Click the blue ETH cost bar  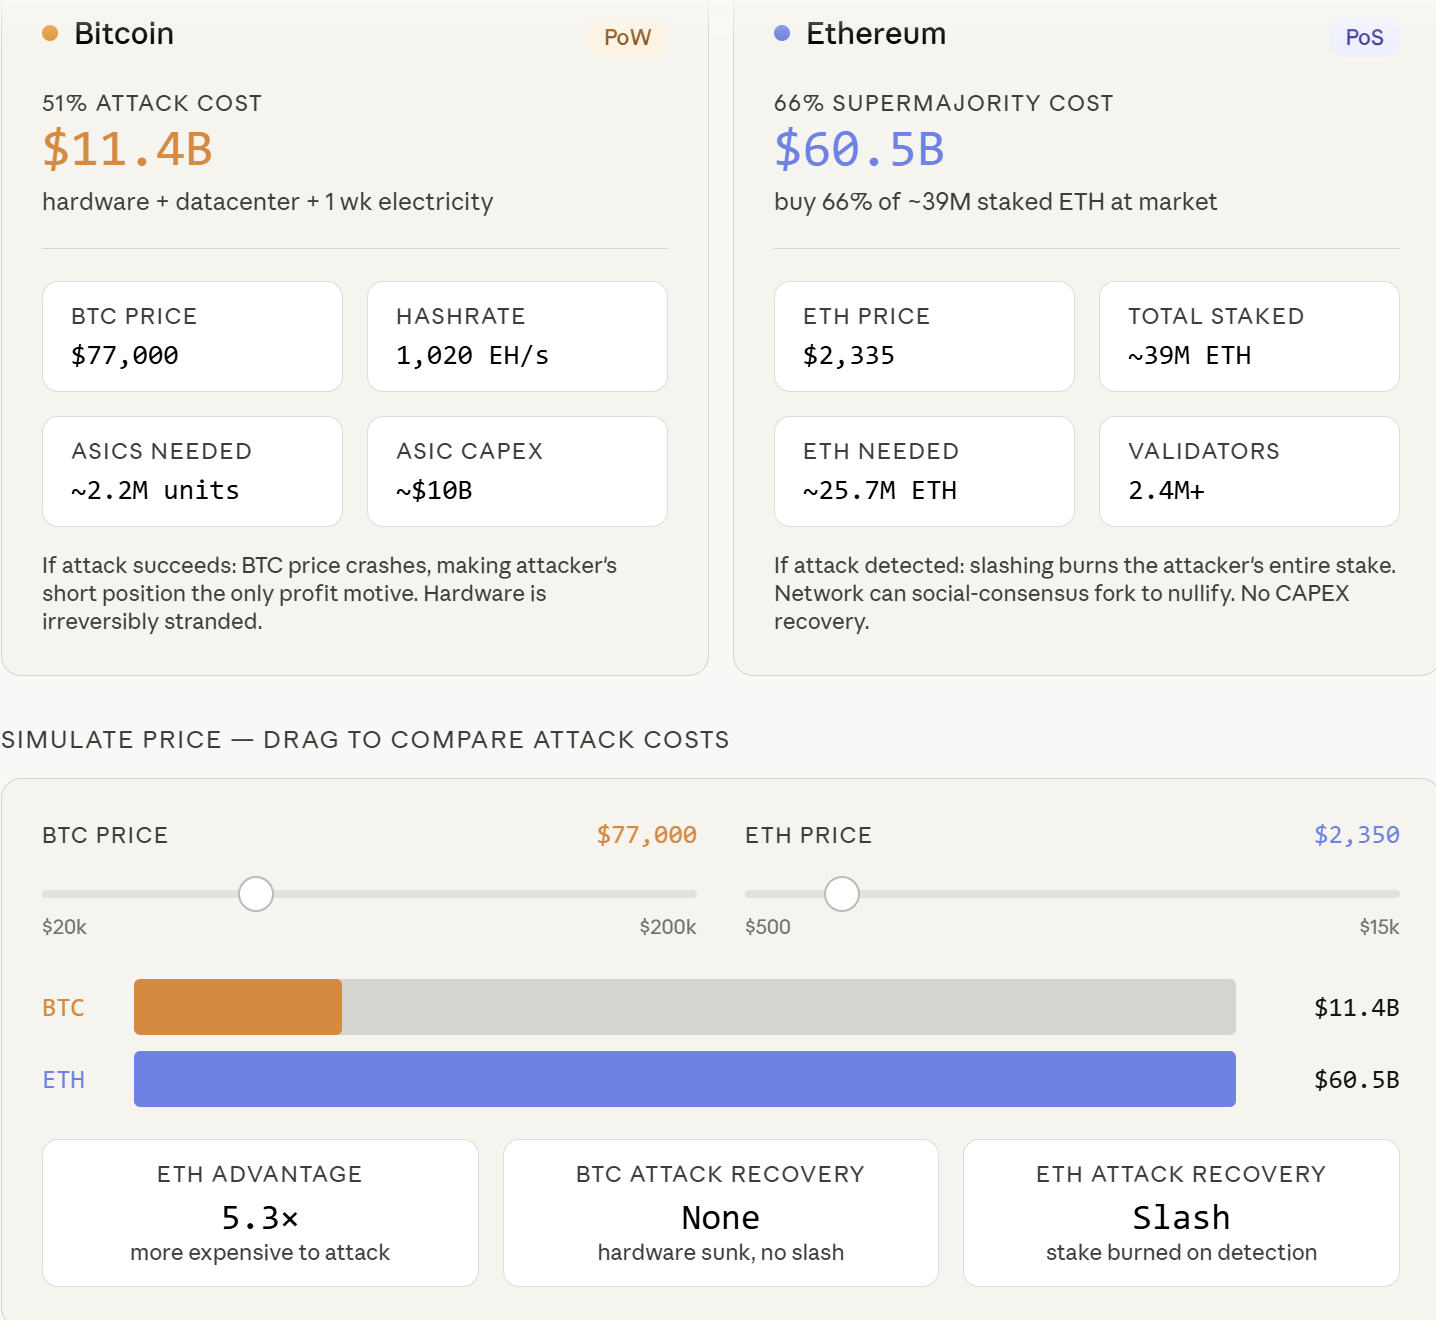click(x=685, y=1079)
